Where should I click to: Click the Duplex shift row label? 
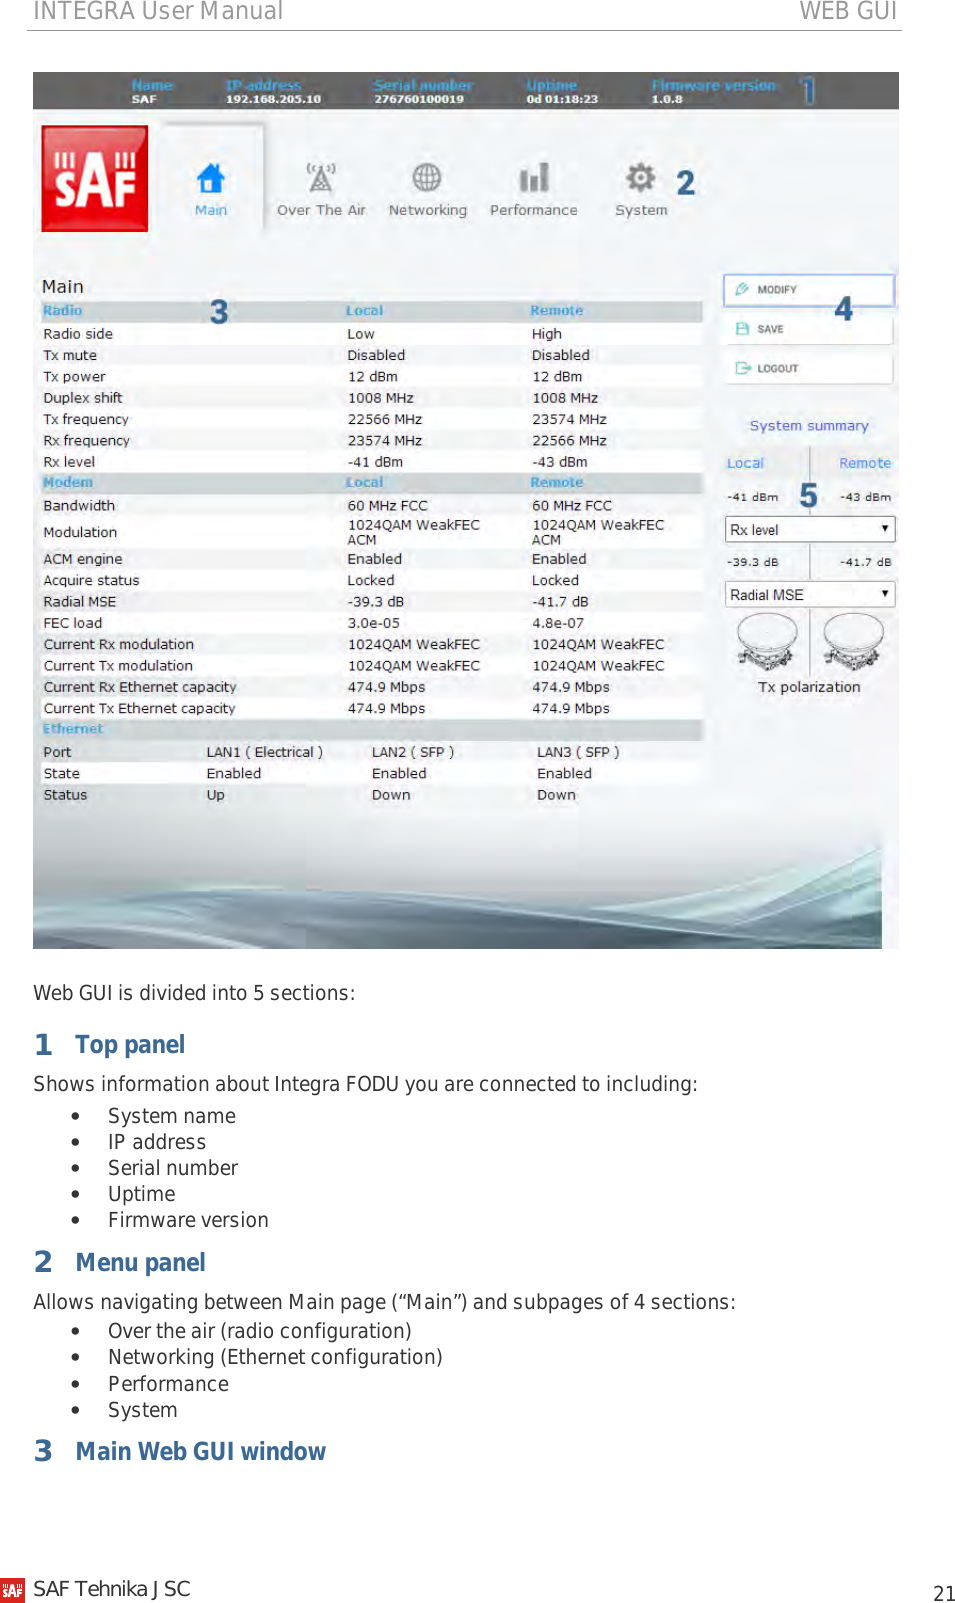coord(83,398)
